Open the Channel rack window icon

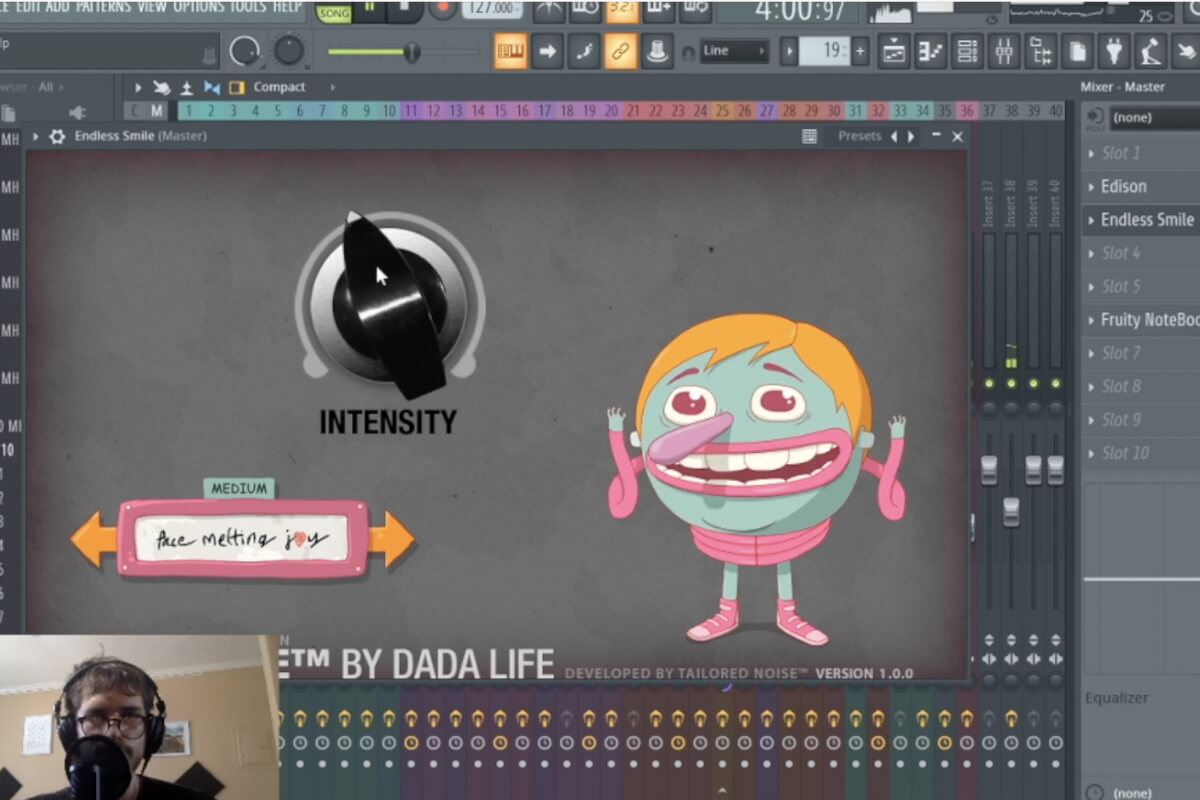point(967,51)
